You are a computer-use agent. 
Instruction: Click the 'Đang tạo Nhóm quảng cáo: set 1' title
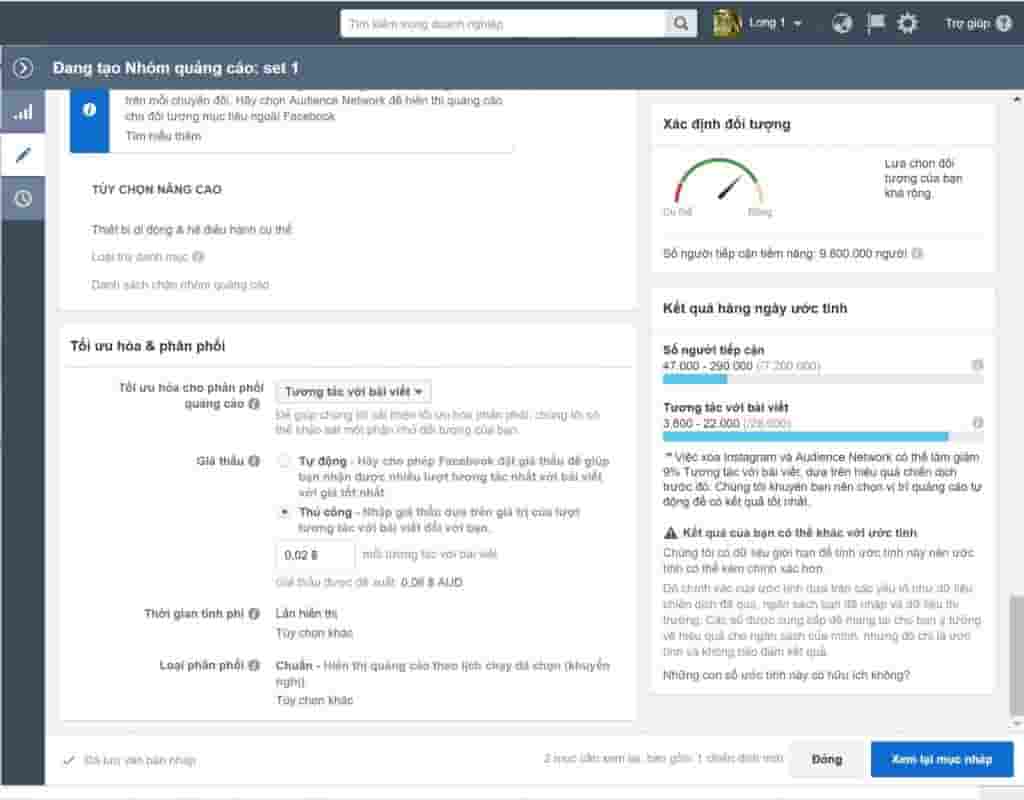[x=176, y=68]
